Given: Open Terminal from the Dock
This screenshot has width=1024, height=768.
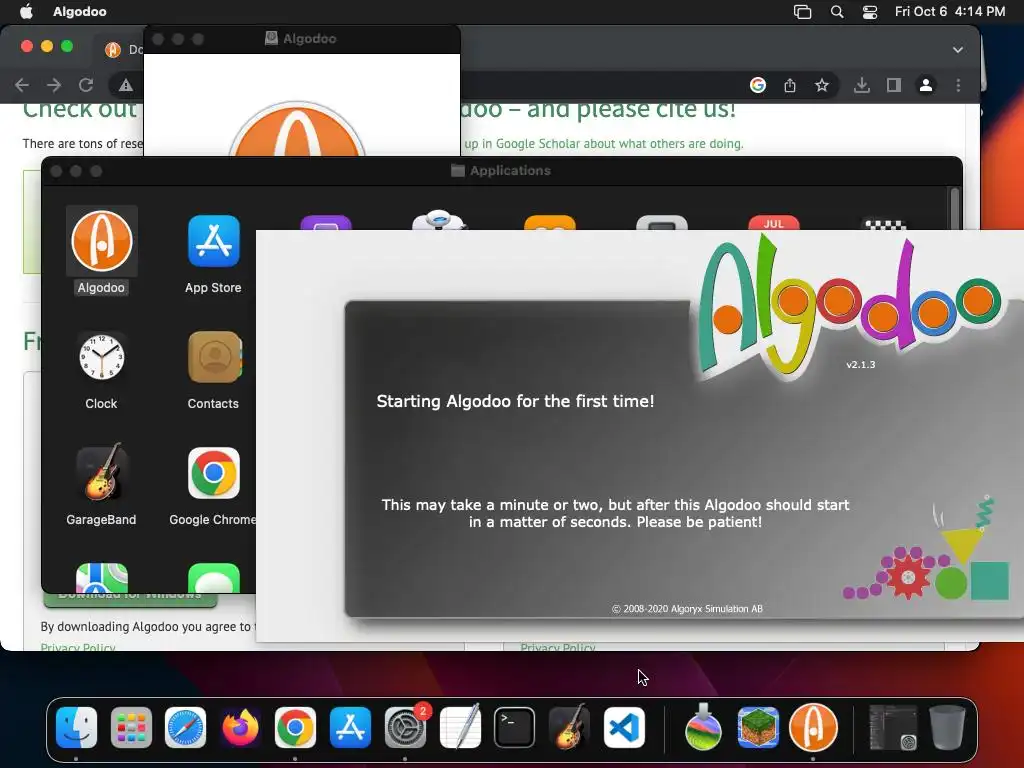Looking at the screenshot, I should 515,728.
